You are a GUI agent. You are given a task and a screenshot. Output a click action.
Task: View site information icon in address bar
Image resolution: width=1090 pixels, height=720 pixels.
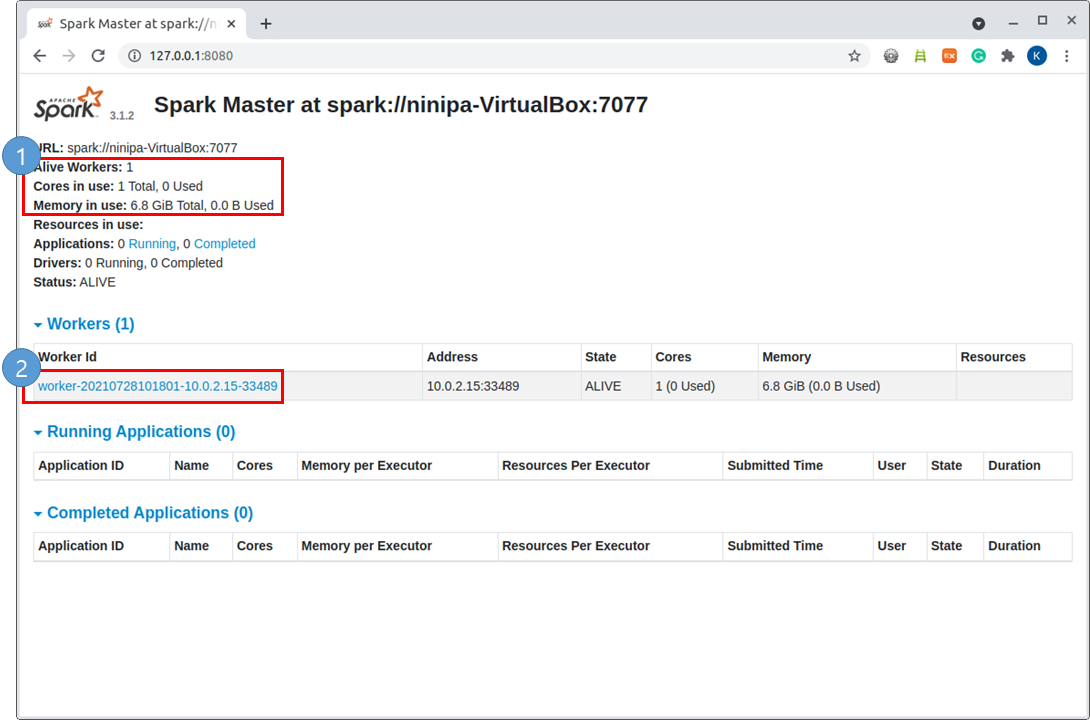[134, 56]
